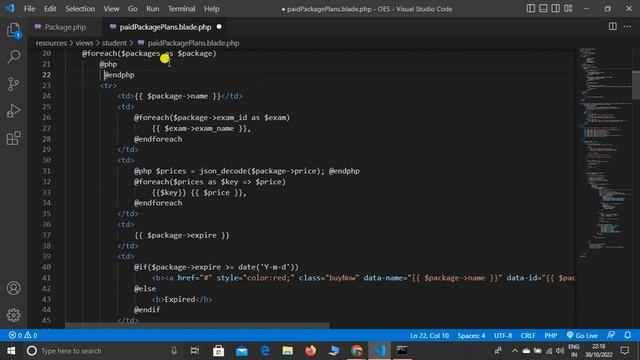This screenshot has width=640, height=360.
Task: Change language mode via PHP
Action: [x=551, y=336]
